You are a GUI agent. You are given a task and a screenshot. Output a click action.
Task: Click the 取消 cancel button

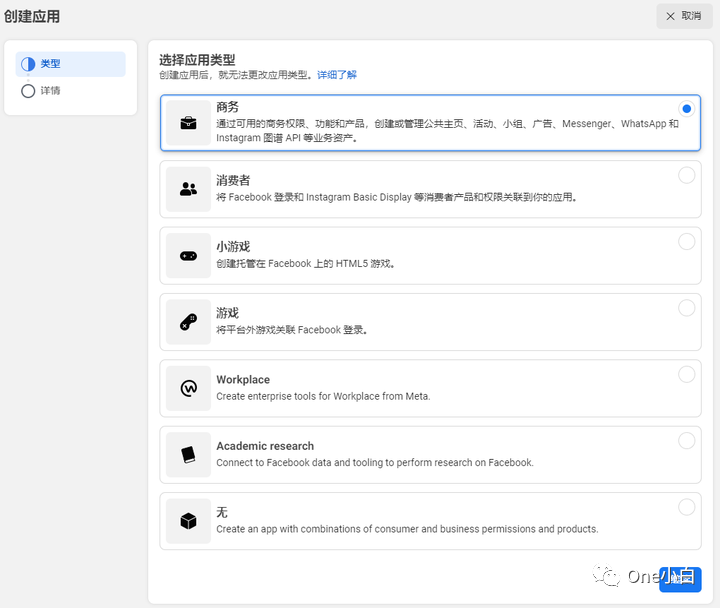click(684, 16)
